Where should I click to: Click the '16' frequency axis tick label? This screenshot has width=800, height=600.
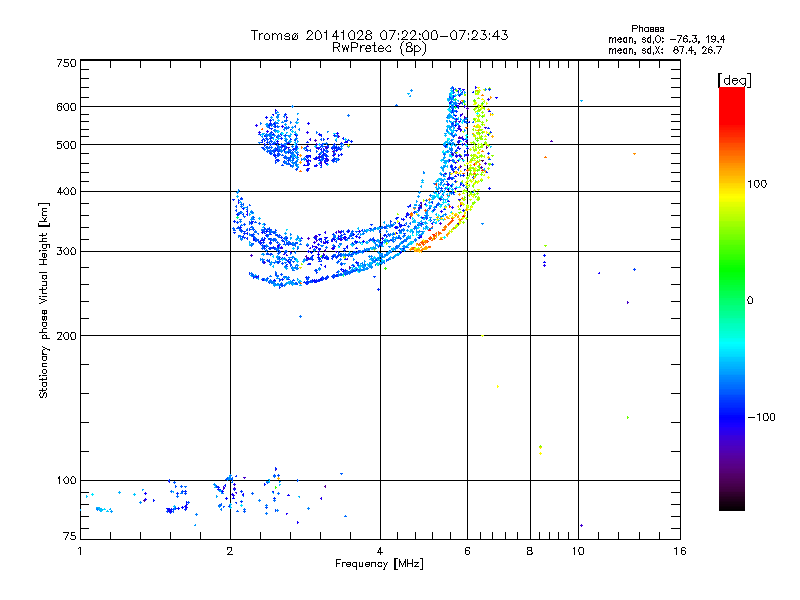680,551
